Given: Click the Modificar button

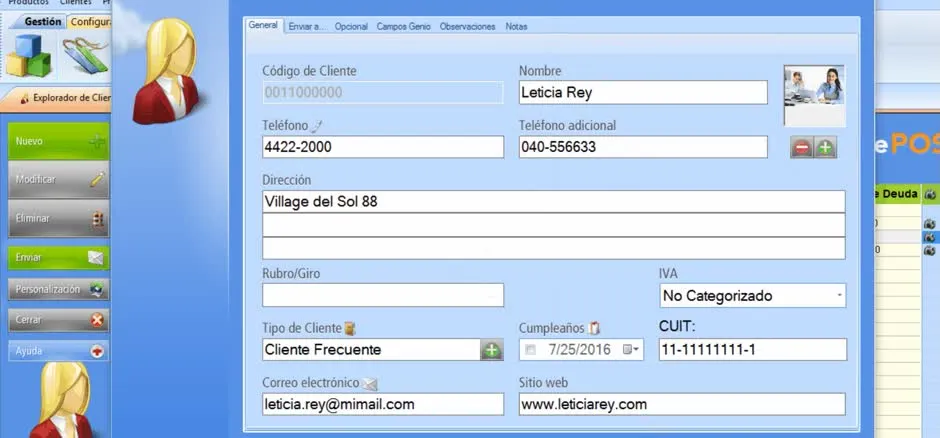Looking at the screenshot, I should [59, 179].
